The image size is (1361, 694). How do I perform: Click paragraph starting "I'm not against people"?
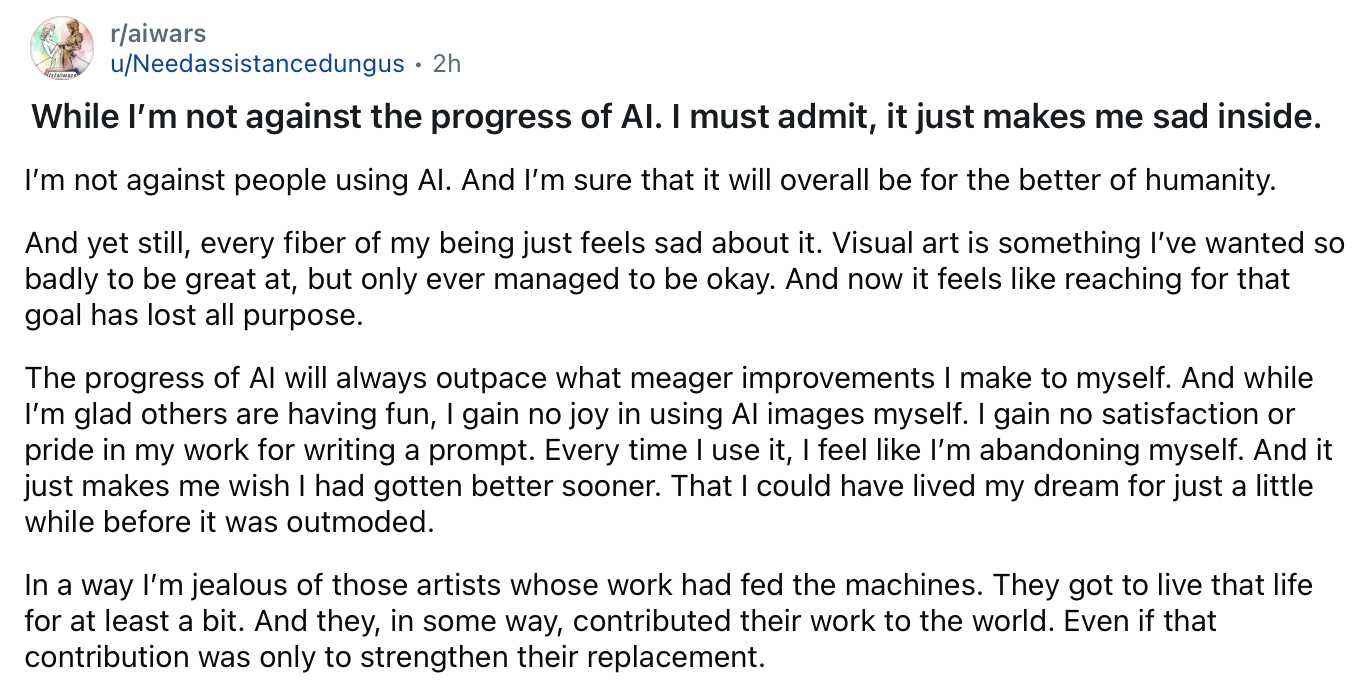[x=651, y=181]
